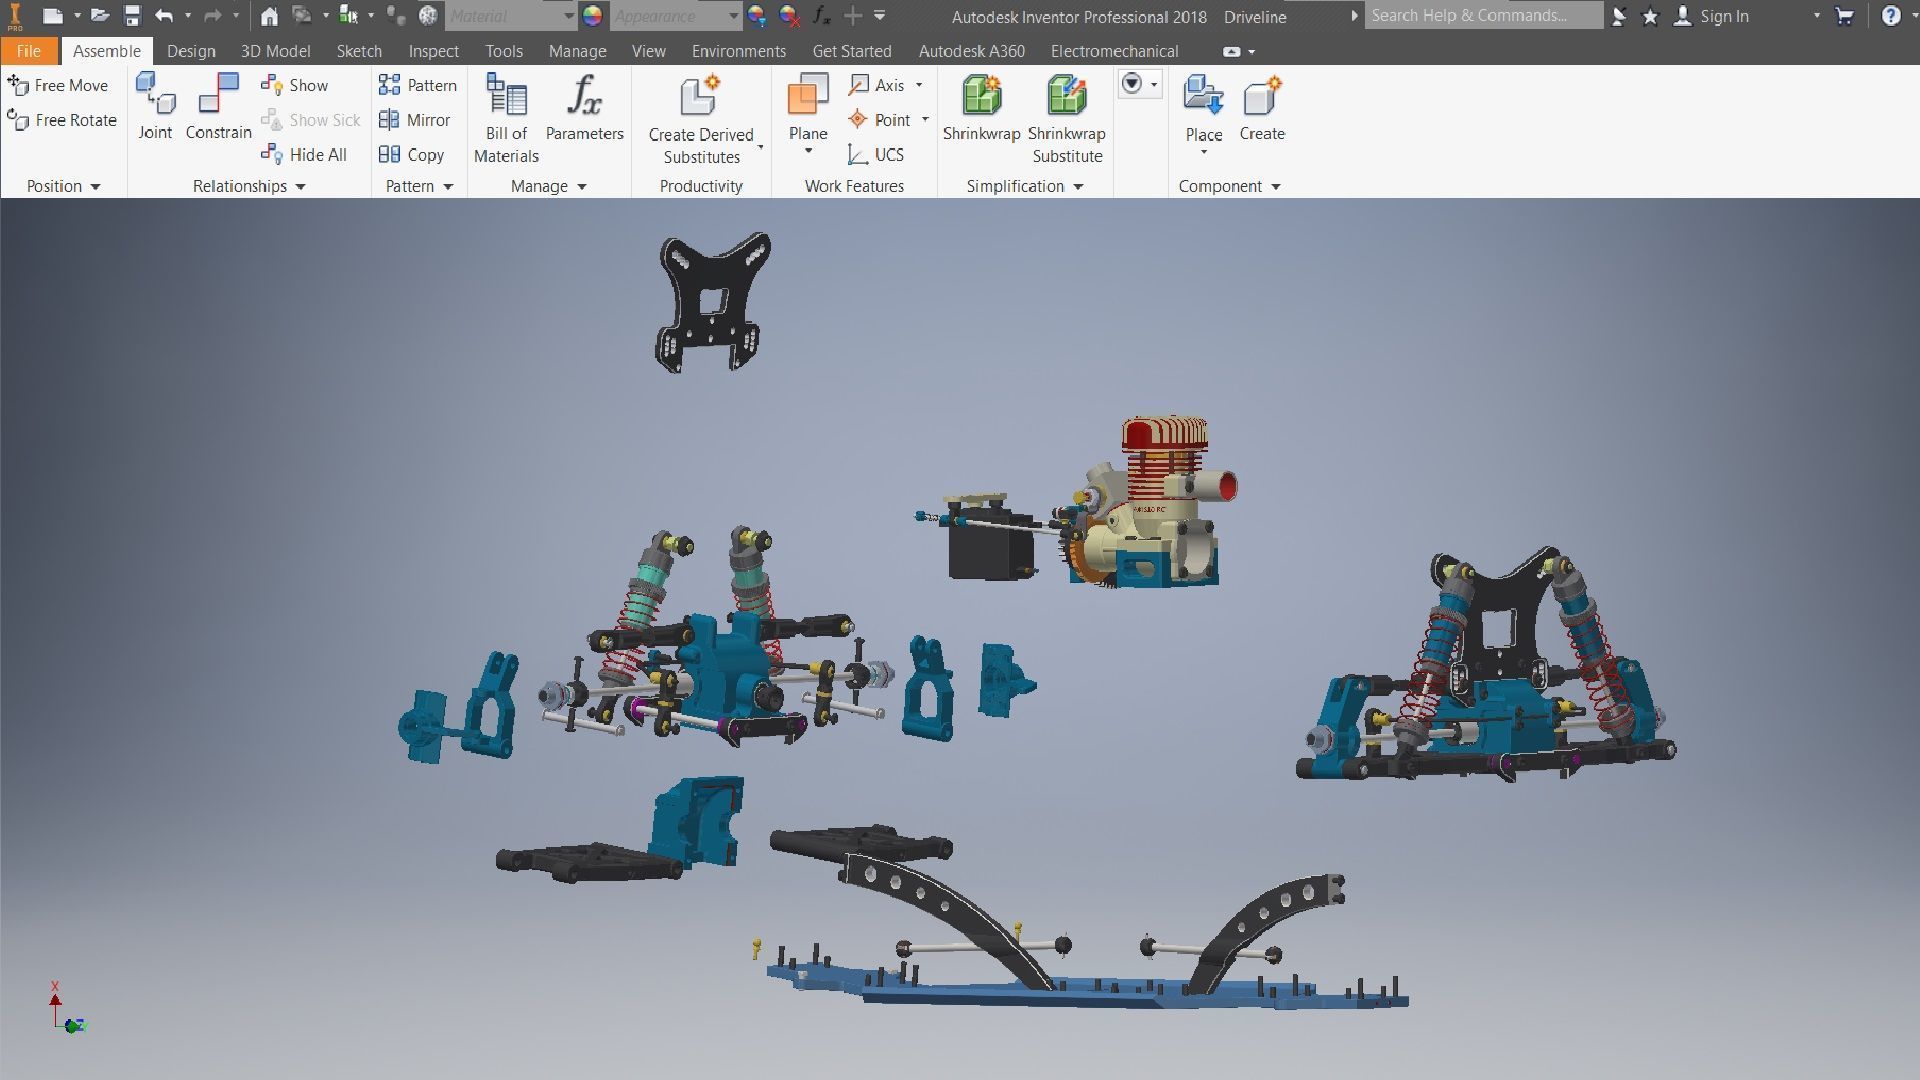Open the Material dropdown
Image resolution: width=1920 pixels, height=1080 pixels.
(569, 16)
